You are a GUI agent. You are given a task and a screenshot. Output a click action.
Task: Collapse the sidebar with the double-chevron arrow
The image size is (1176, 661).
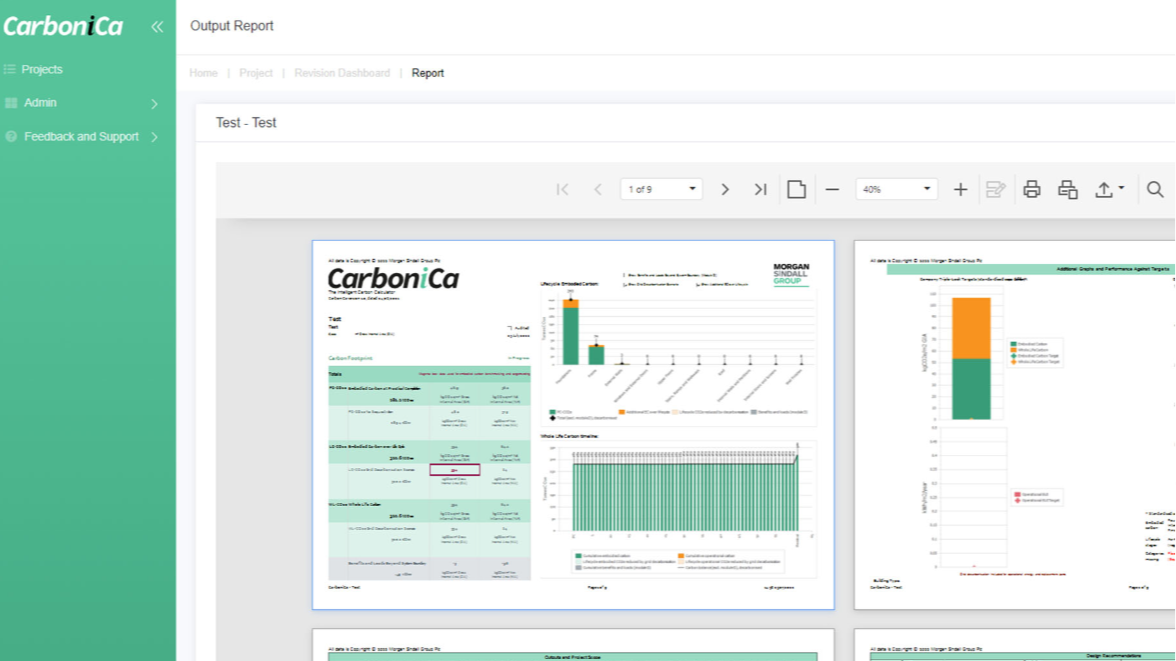coord(156,28)
